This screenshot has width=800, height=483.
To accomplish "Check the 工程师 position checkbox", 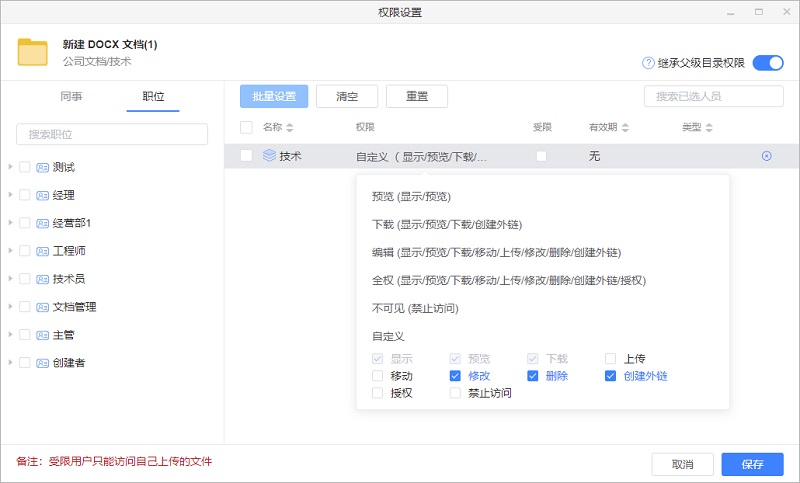I will coord(24,250).
